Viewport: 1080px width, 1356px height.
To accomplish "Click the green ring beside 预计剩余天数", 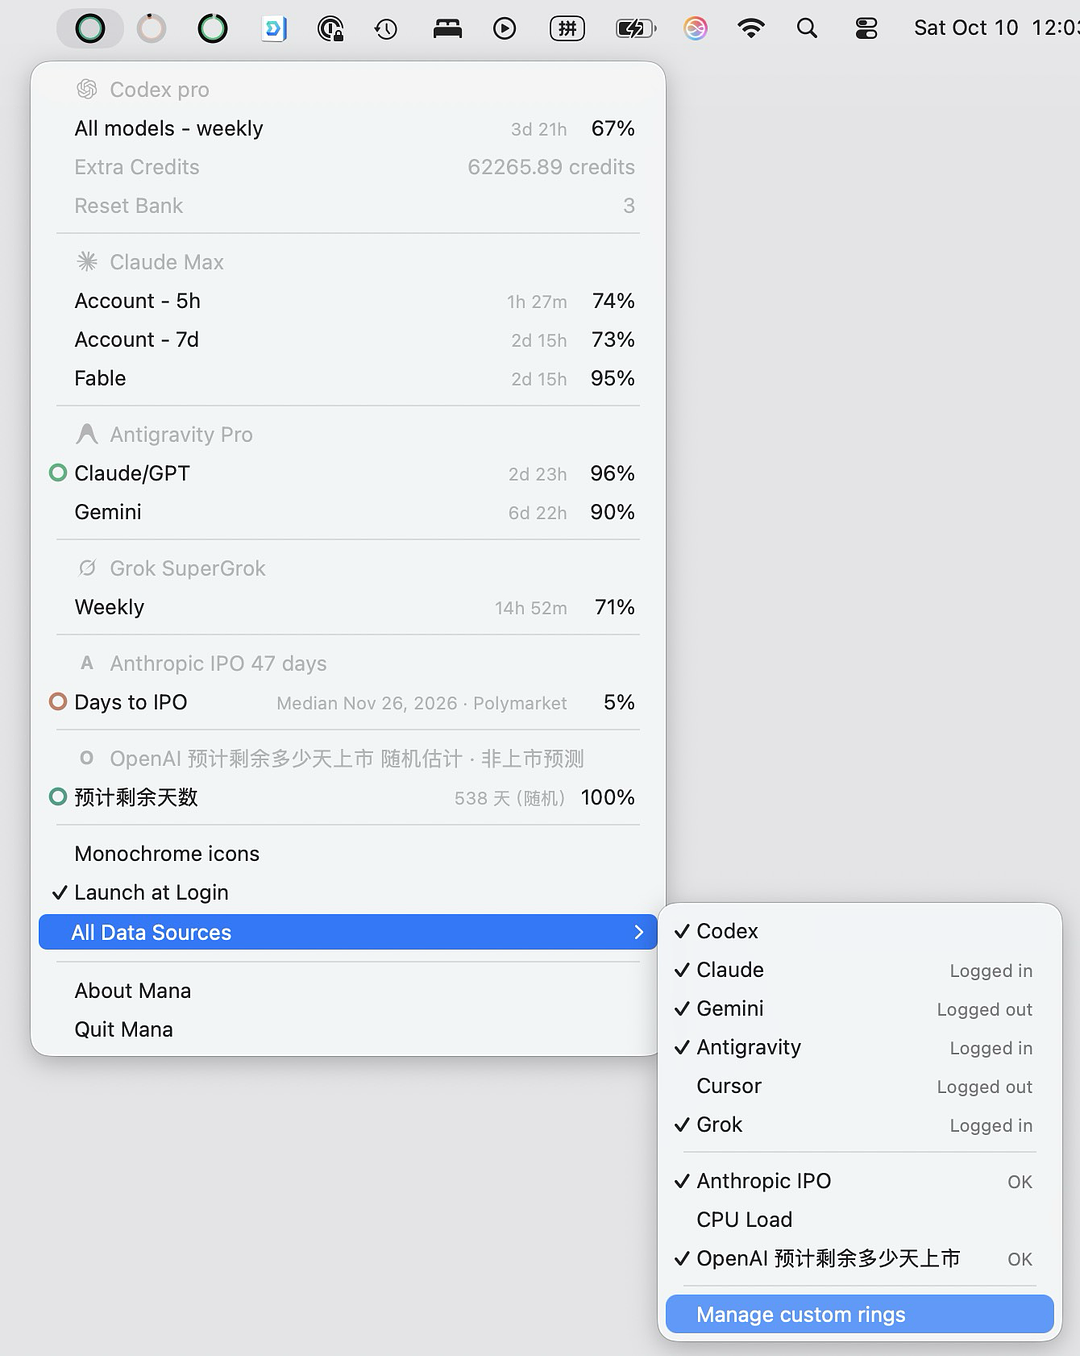I will (58, 797).
